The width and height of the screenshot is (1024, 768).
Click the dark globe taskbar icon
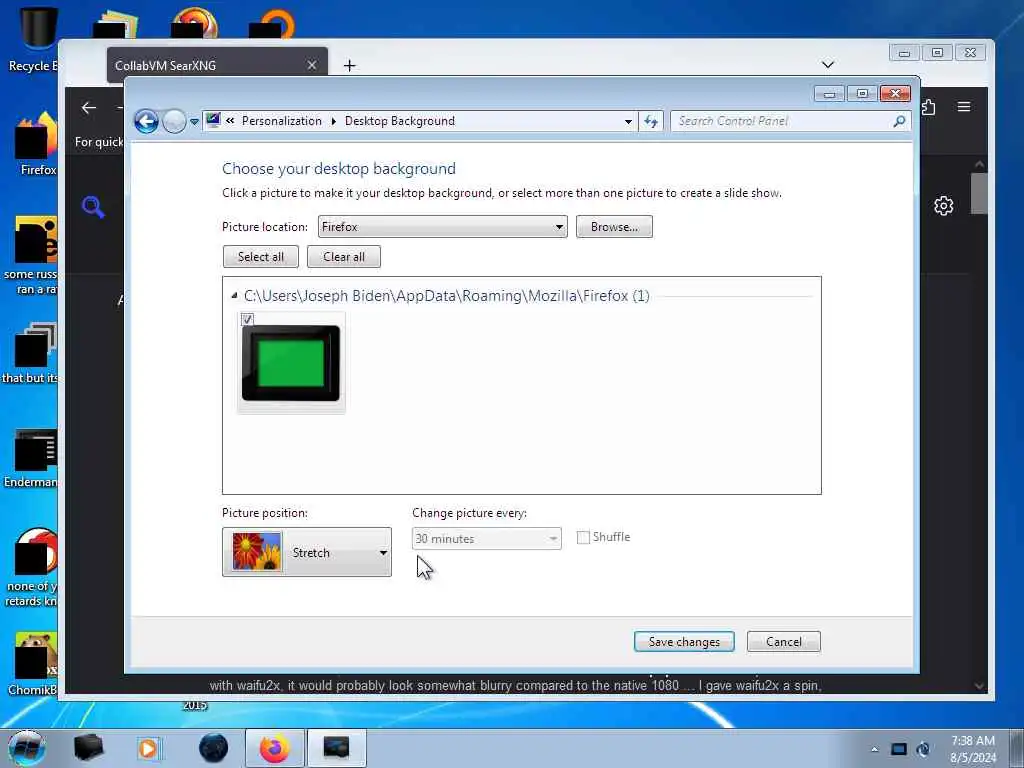pos(214,748)
